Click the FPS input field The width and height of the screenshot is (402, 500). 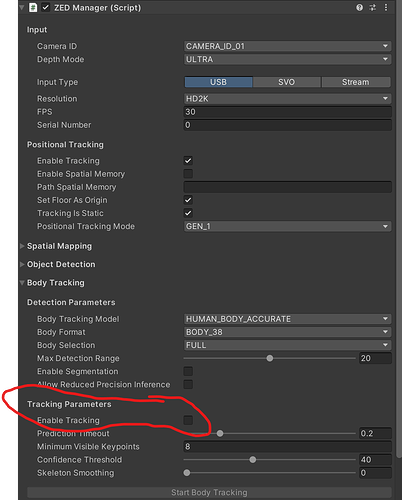pyautogui.click(x=287, y=112)
